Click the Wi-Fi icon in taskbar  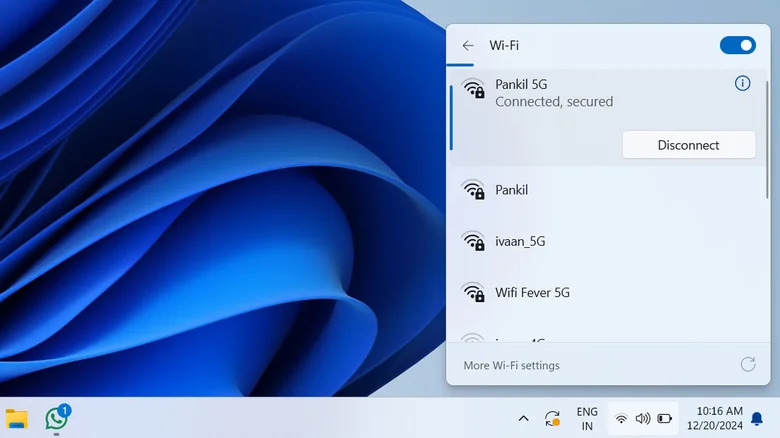[x=621, y=418]
